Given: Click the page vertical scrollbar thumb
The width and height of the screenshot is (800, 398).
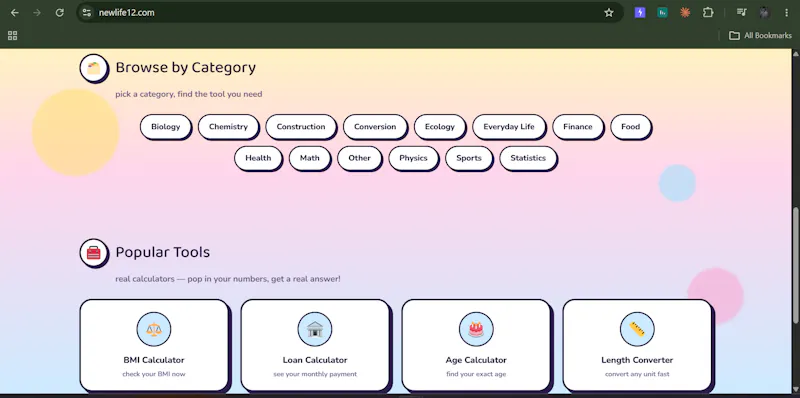Looking at the screenshot, I should tap(795, 265).
